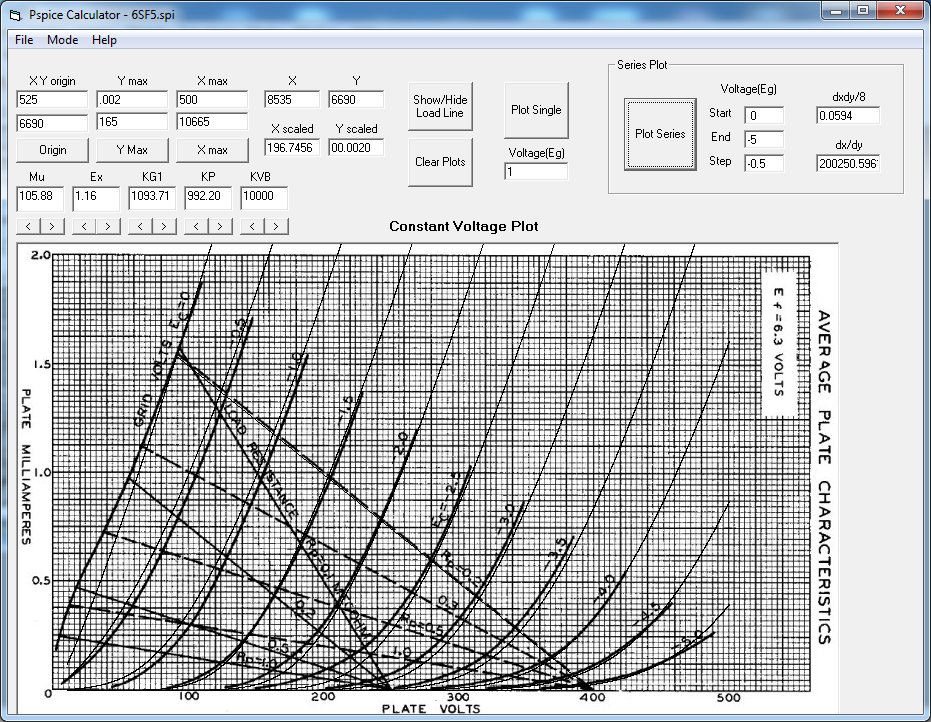Viewport: 931px width, 722px height.
Task: Close the Pspice Calculator window
Action: pyautogui.click(x=900, y=11)
